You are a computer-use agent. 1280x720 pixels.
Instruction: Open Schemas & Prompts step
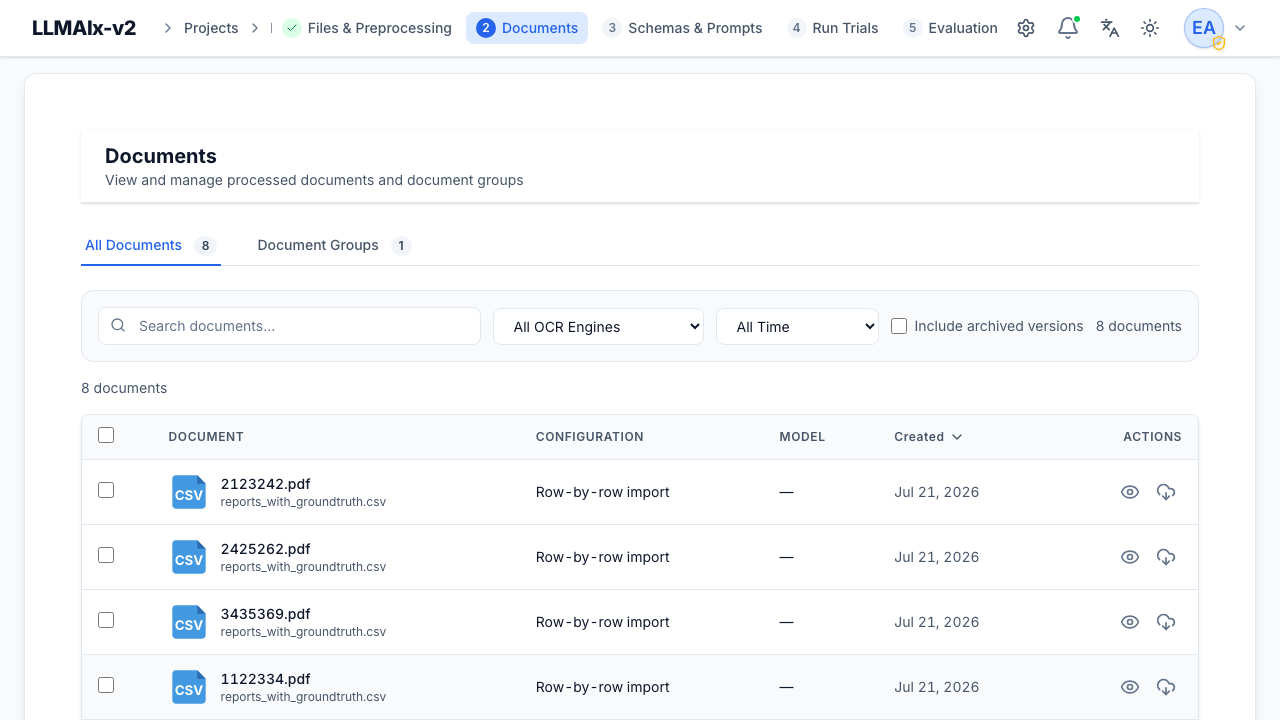tap(683, 28)
